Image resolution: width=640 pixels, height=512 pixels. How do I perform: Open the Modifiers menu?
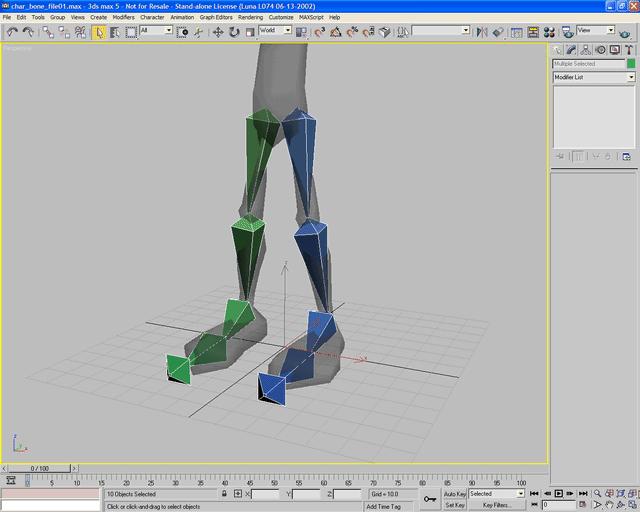click(123, 17)
